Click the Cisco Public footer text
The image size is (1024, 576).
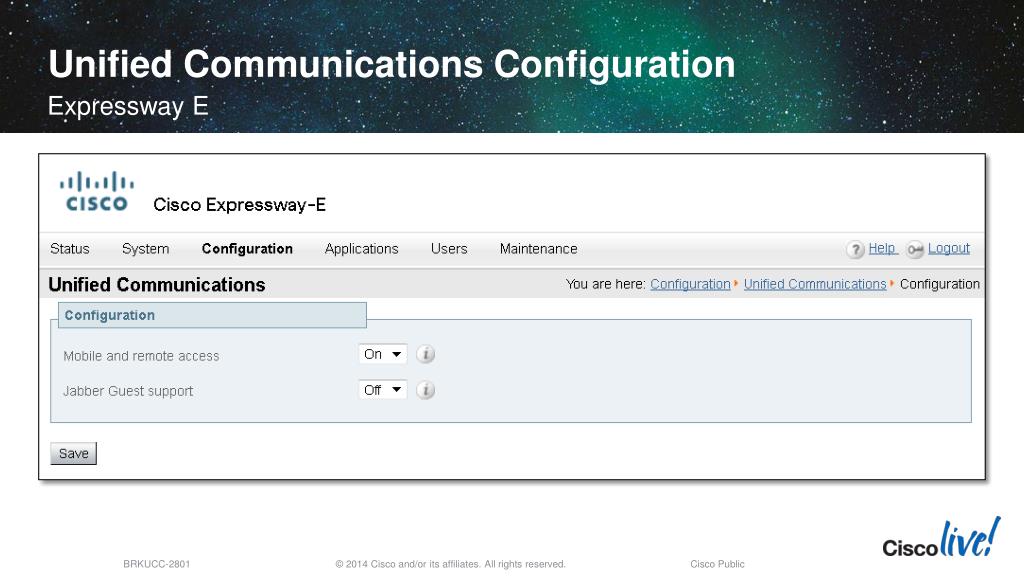click(x=717, y=564)
